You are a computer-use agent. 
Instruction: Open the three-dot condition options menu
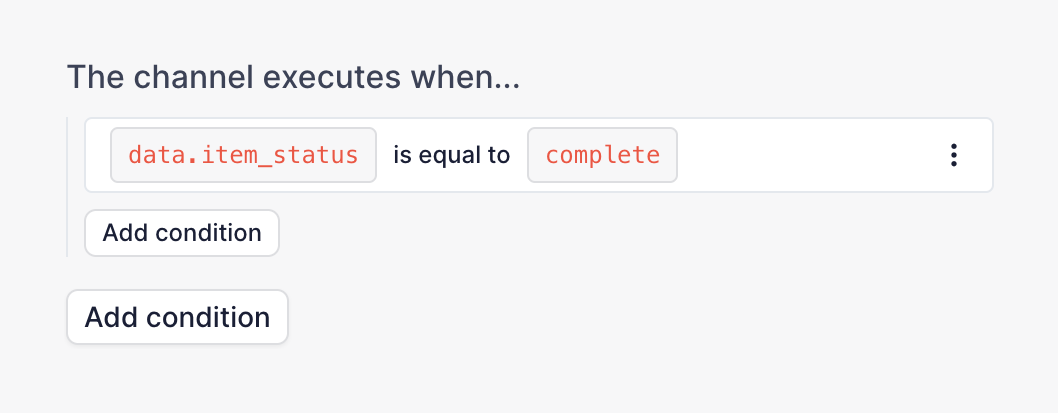[954, 155]
